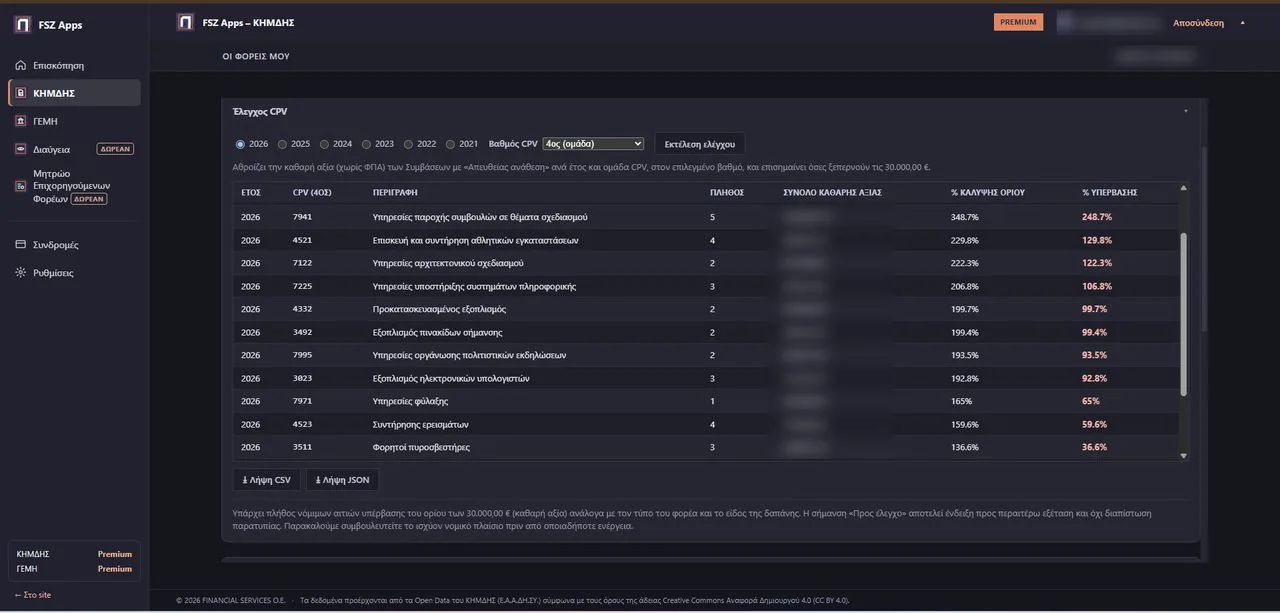Click the logo beside 'FSZ Apps – ΚΗΜΔΗΣ' header
This screenshot has height=613, width=1280.
point(185,22)
